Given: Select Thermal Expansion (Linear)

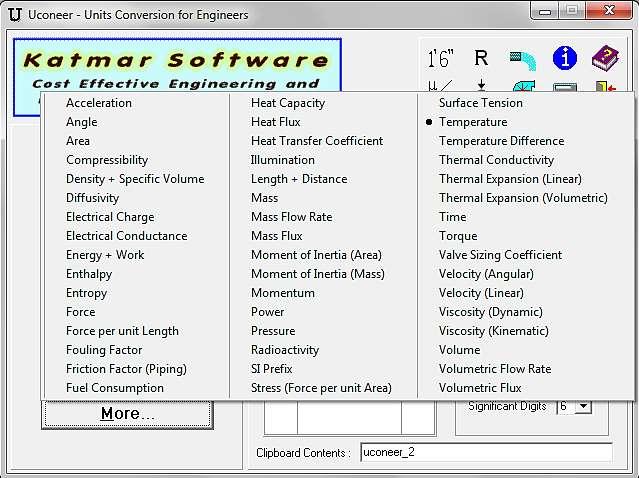Looking at the screenshot, I should point(510,179).
